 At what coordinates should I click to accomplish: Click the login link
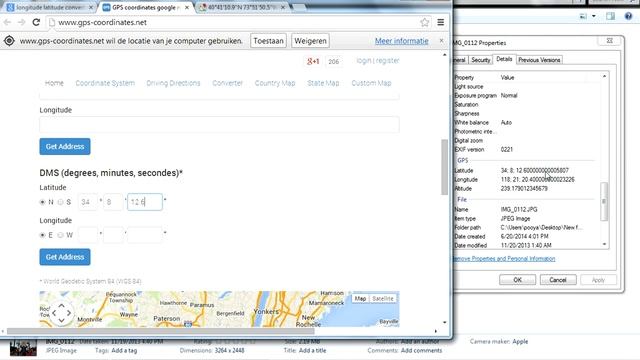(x=364, y=61)
